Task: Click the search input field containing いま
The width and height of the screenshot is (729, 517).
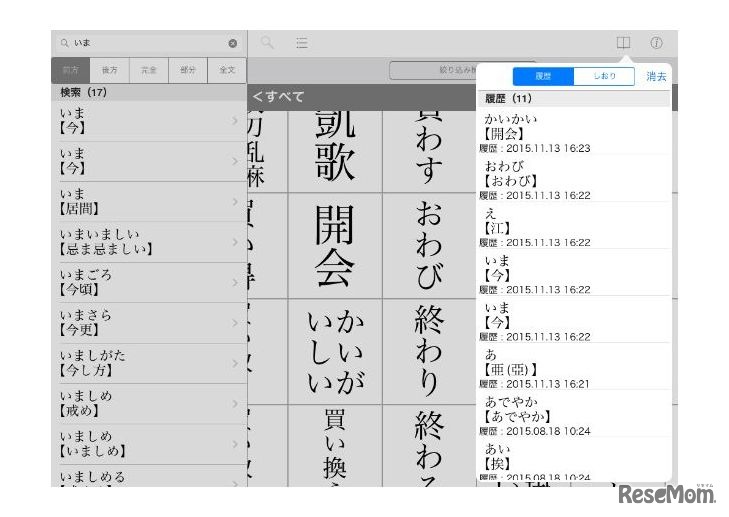Action: [x=149, y=43]
